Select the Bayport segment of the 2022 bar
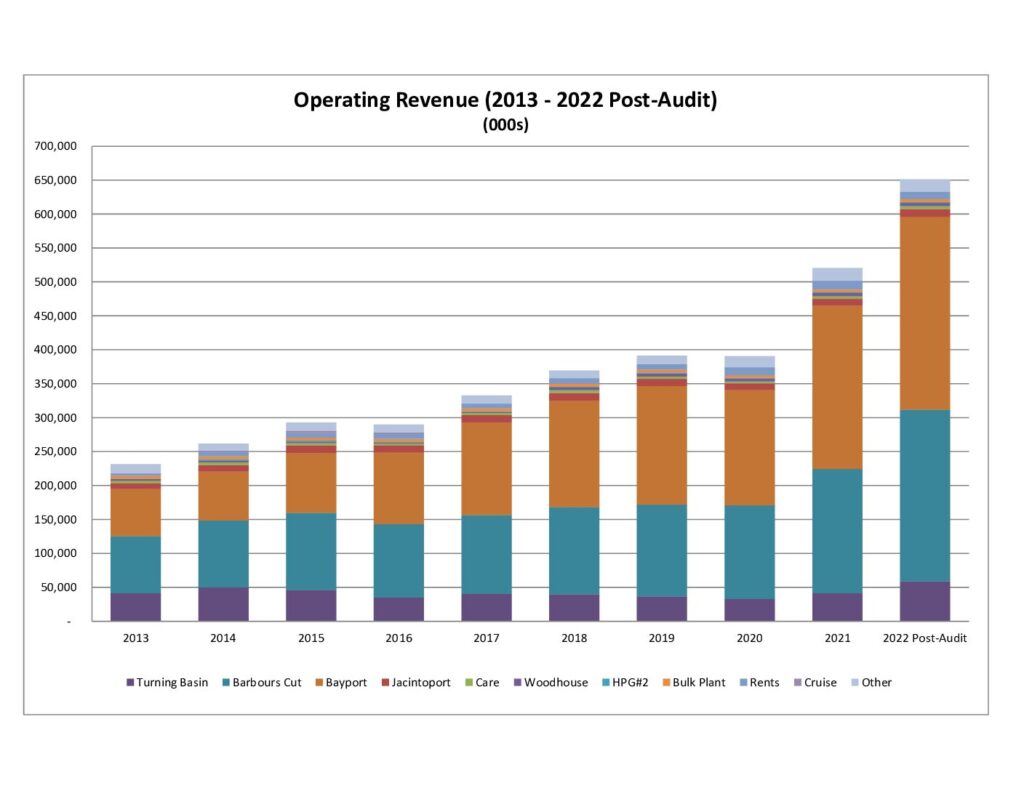The image size is (1024, 791). [x=925, y=314]
